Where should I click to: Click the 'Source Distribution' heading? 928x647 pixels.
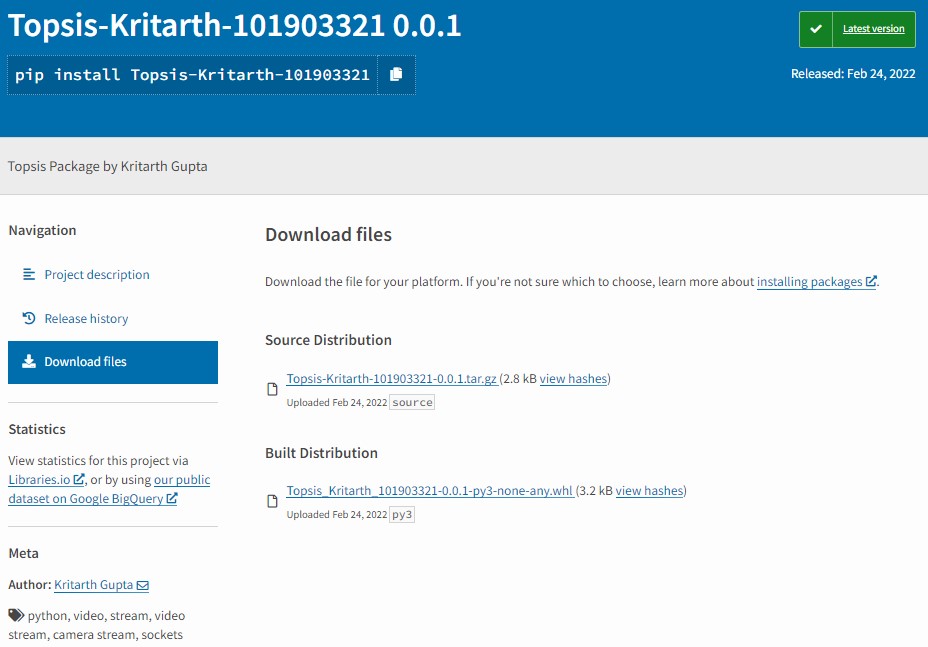(328, 340)
